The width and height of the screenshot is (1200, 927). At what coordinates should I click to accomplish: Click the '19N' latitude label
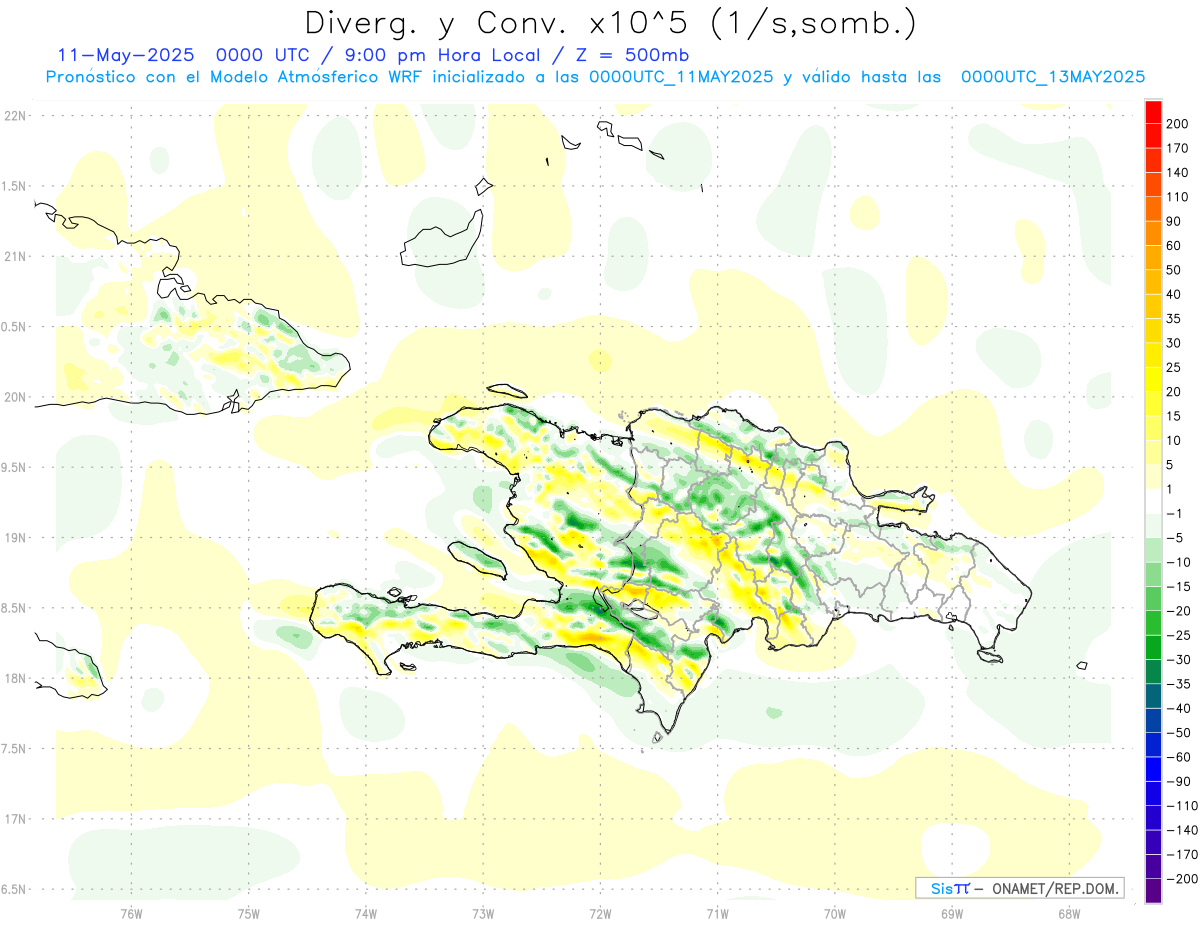tap(15, 538)
